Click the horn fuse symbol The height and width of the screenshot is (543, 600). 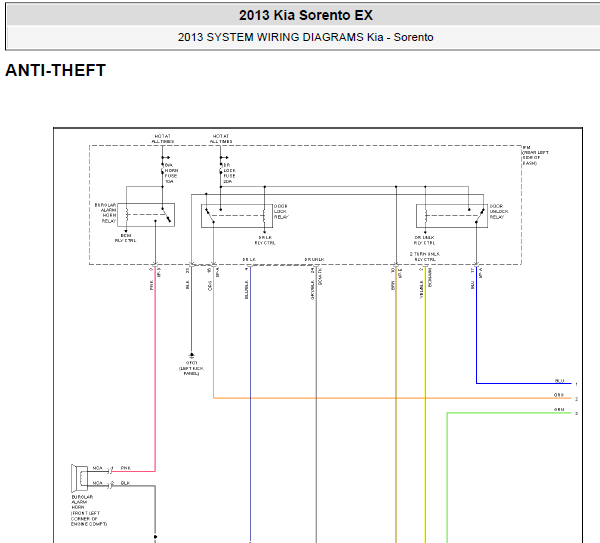tap(162, 170)
